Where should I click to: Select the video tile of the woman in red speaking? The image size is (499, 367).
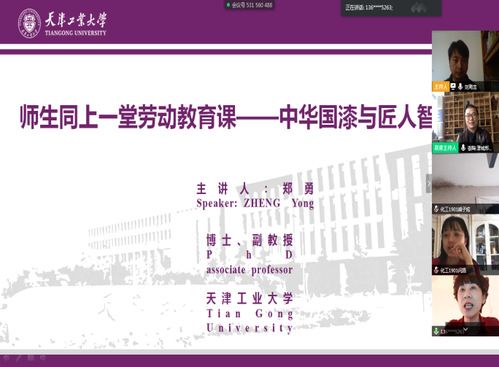465,306
